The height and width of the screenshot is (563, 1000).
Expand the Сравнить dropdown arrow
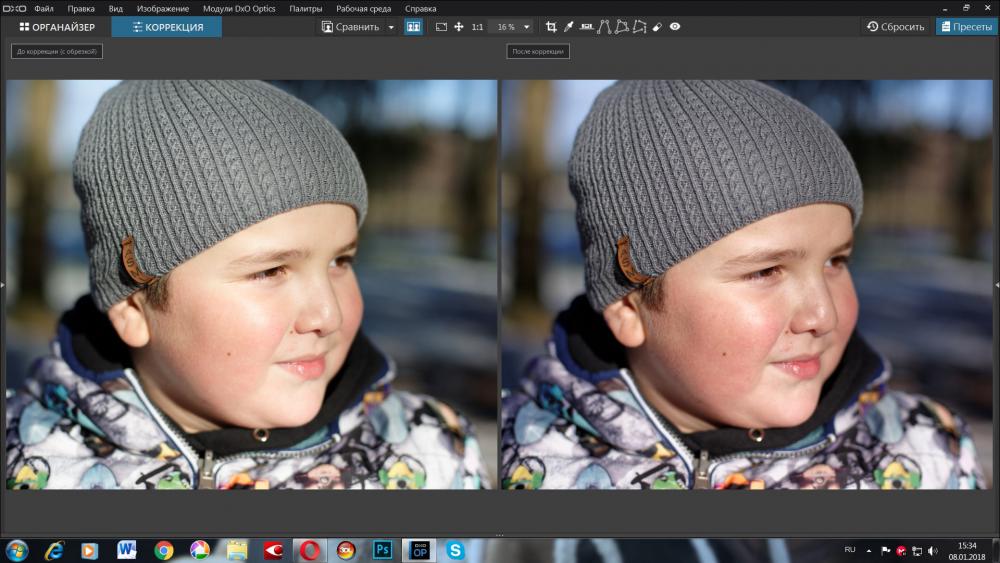[x=391, y=27]
